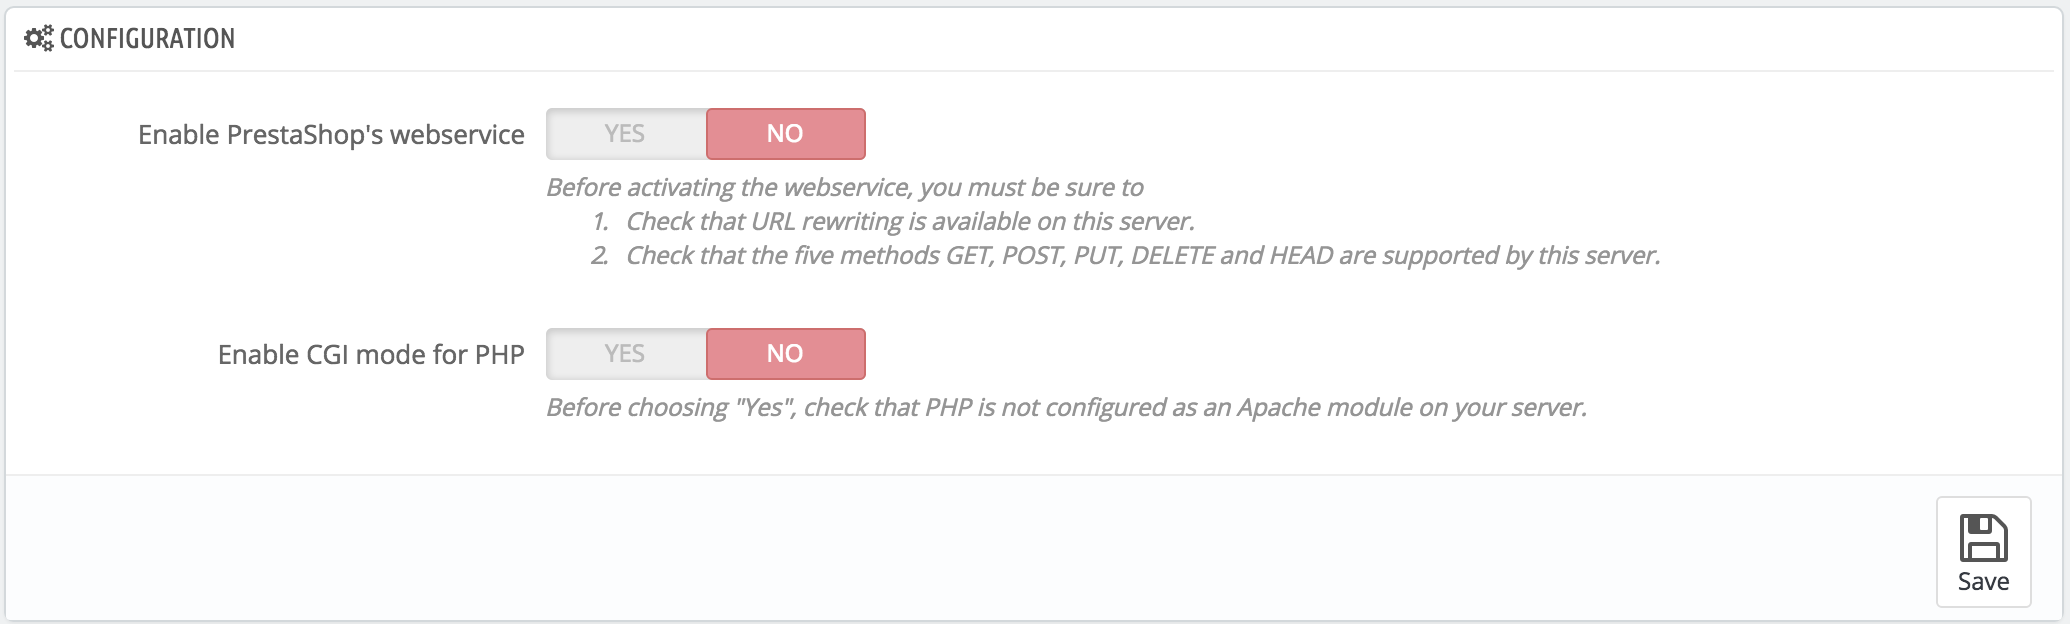Click the Configuration gears icon
The height and width of the screenshot is (624, 2070).
pos(39,39)
